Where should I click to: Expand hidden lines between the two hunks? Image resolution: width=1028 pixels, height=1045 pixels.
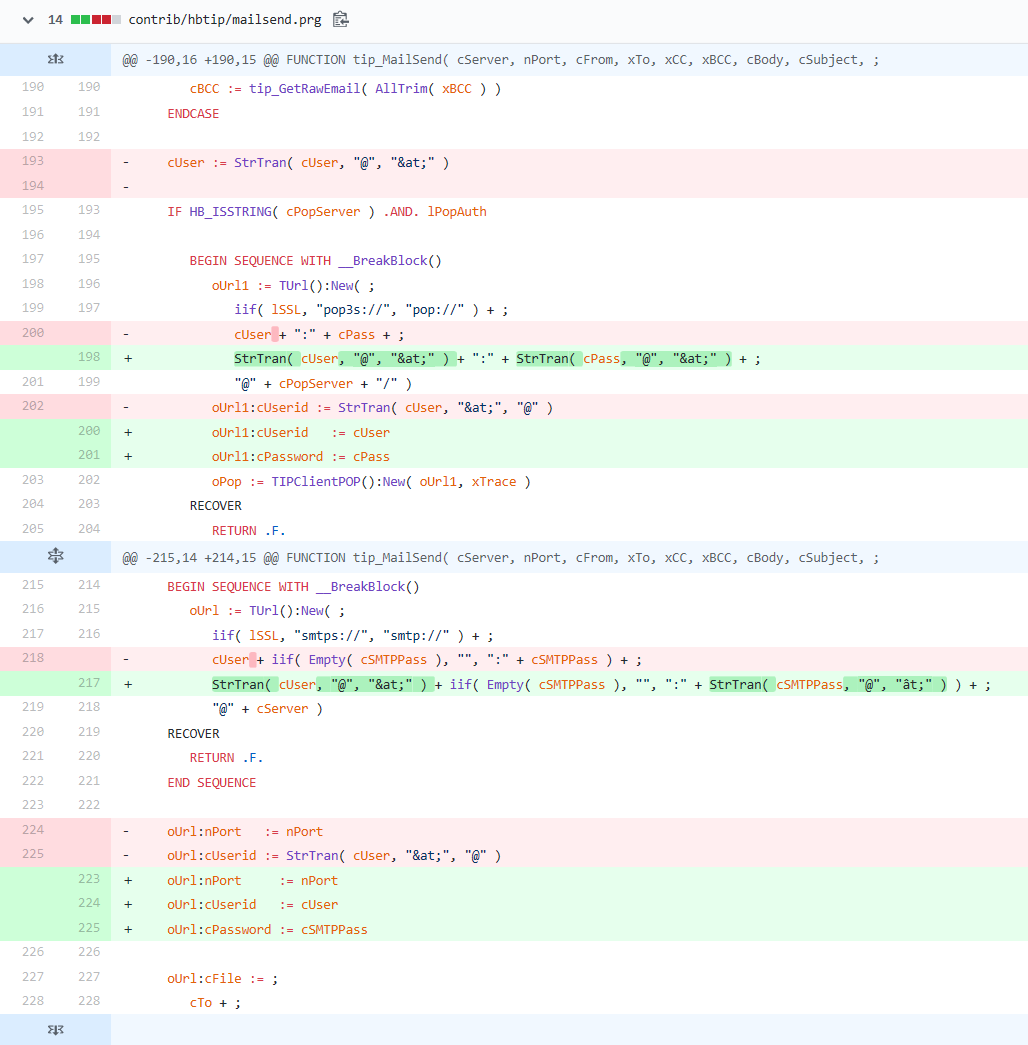56,557
